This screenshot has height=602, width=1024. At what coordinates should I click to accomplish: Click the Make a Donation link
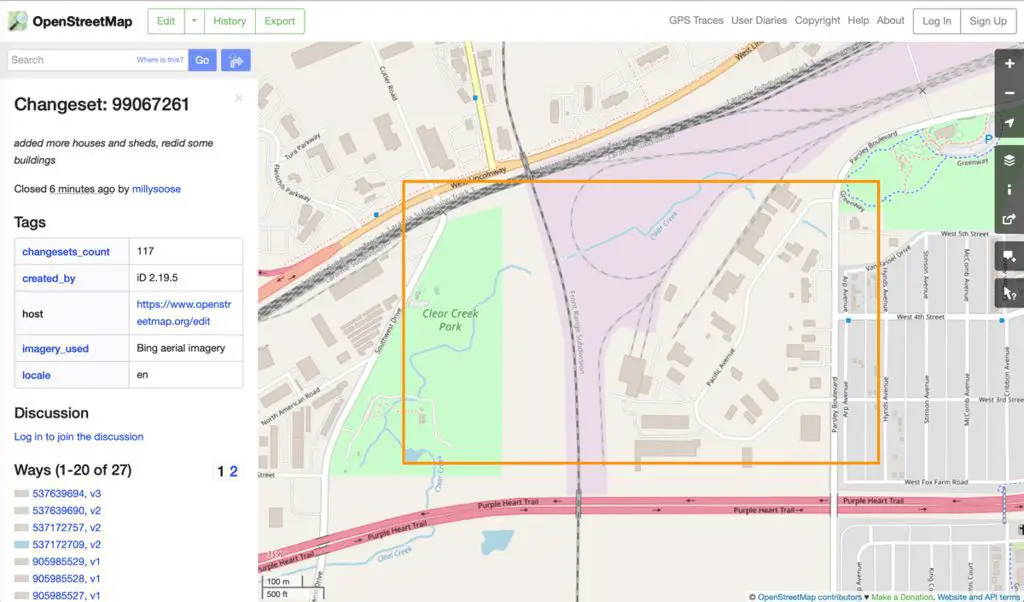pyautogui.click(x=901, y=597)
